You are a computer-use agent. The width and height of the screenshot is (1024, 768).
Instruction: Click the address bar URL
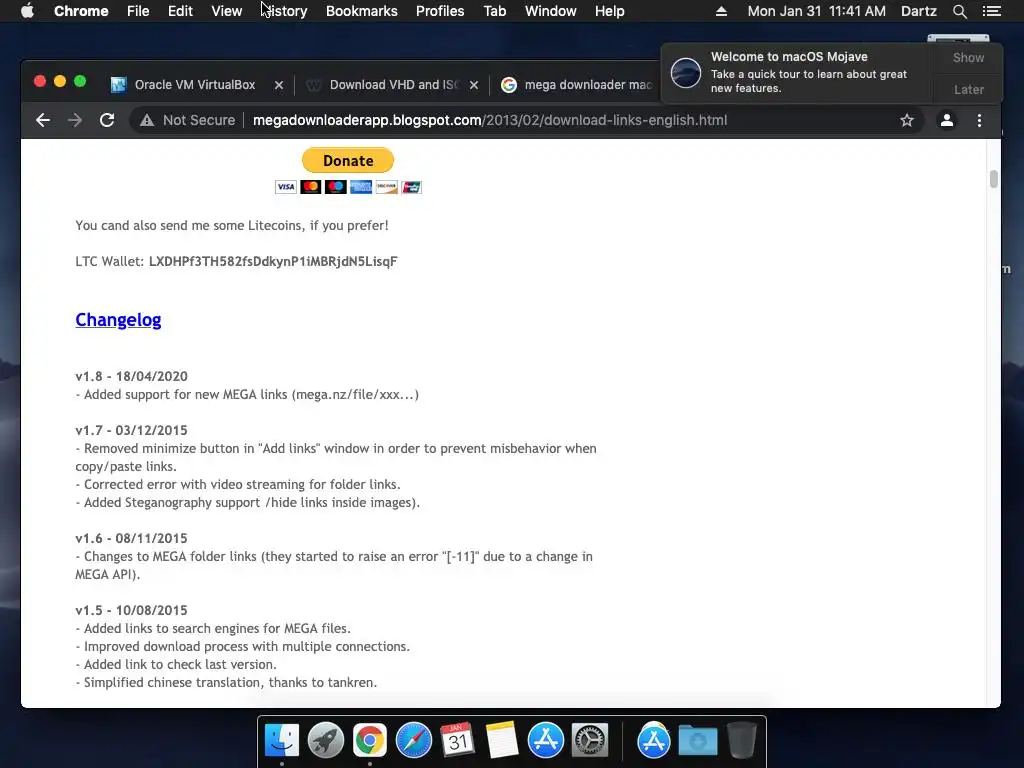click(x=490, y=120)
